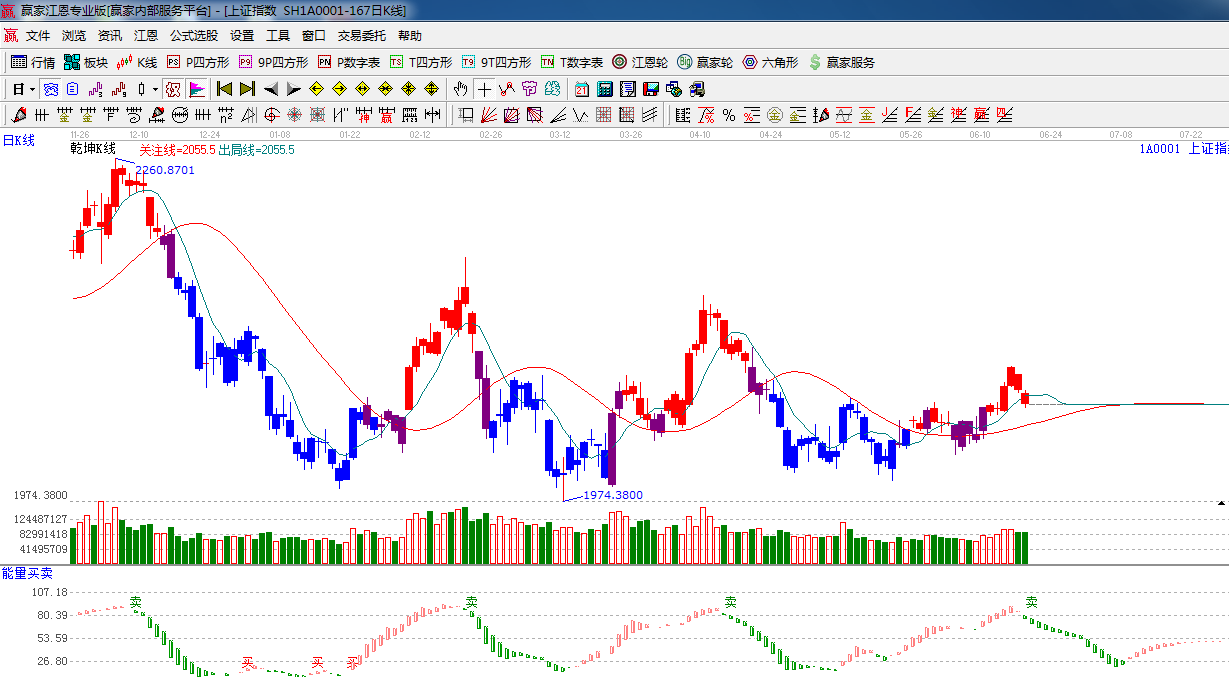Viewport: 1229px width, 677px height.
Task: Expand the 日 period dropdown arrow
Action: click(x=32, y=89)
